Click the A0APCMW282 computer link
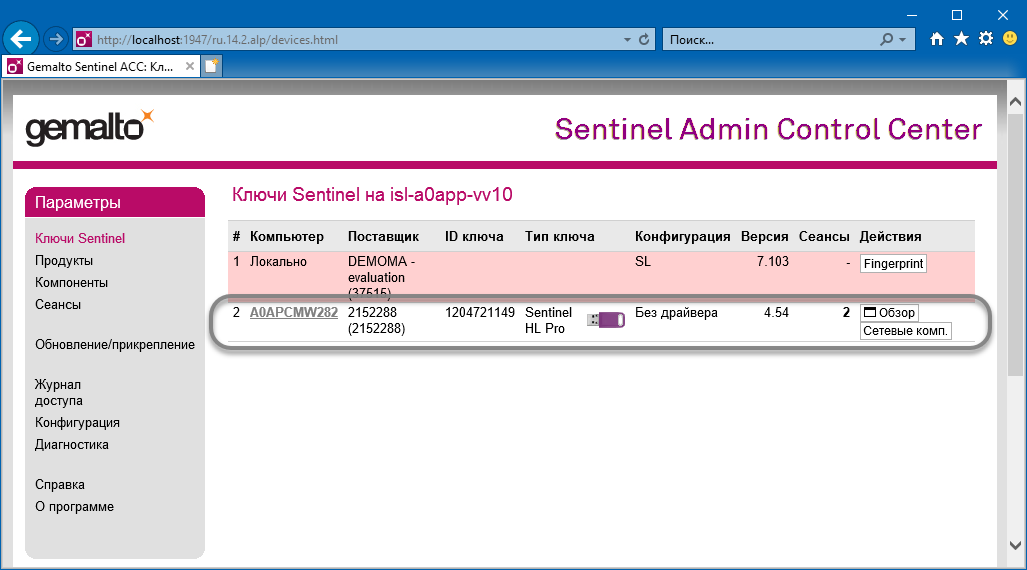Viewport: 1027px width, 570px height. coord(294,313)
